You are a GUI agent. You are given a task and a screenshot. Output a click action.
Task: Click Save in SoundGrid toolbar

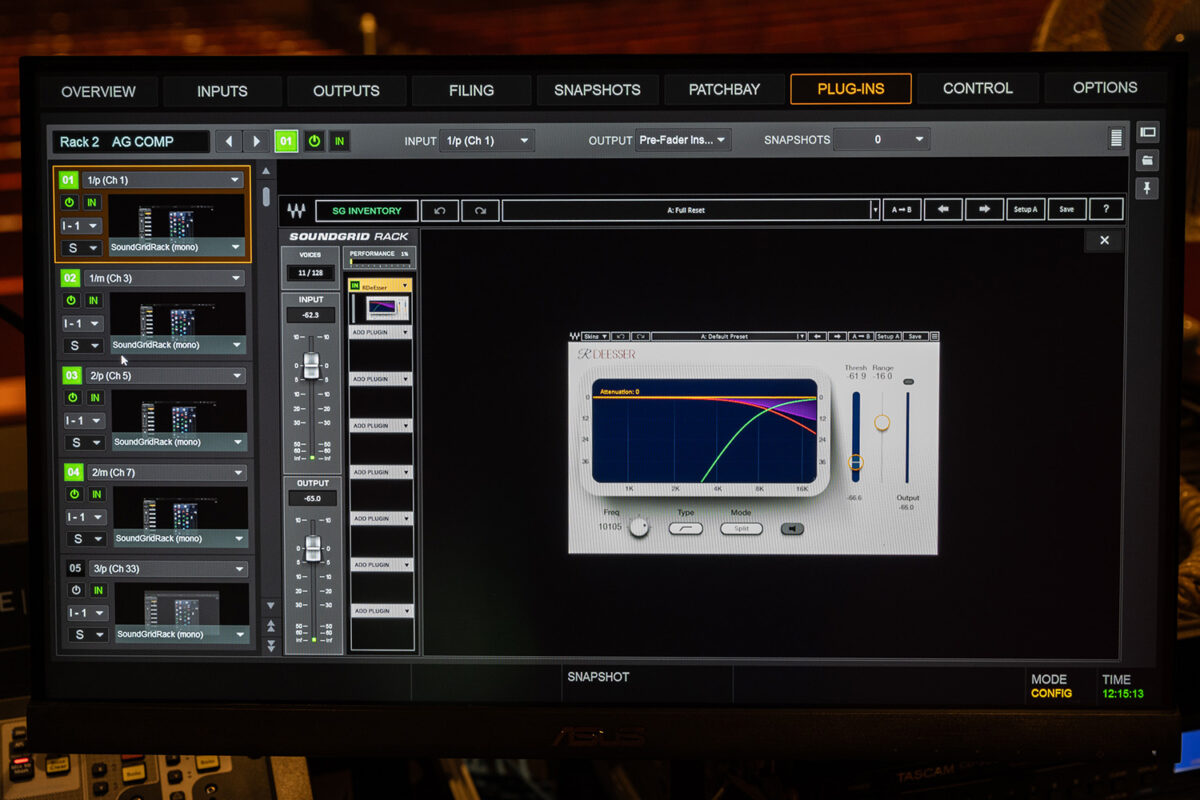1066,210
